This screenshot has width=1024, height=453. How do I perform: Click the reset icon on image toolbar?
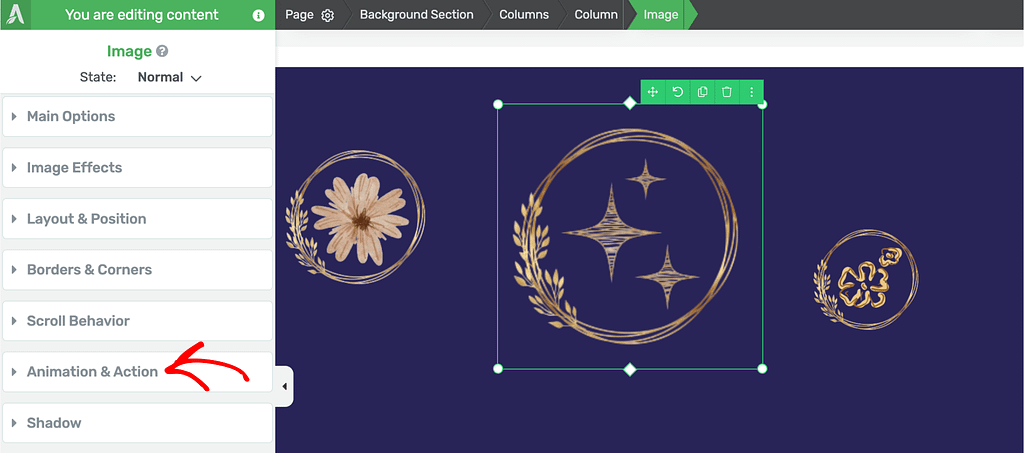[678, 92]
